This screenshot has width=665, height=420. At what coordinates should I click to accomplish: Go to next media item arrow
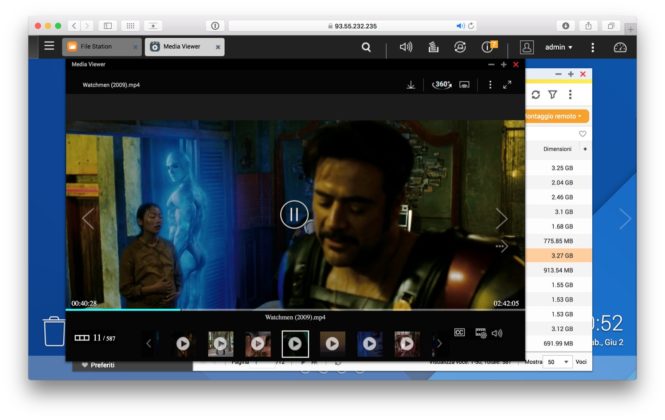[x=501, y=219]
